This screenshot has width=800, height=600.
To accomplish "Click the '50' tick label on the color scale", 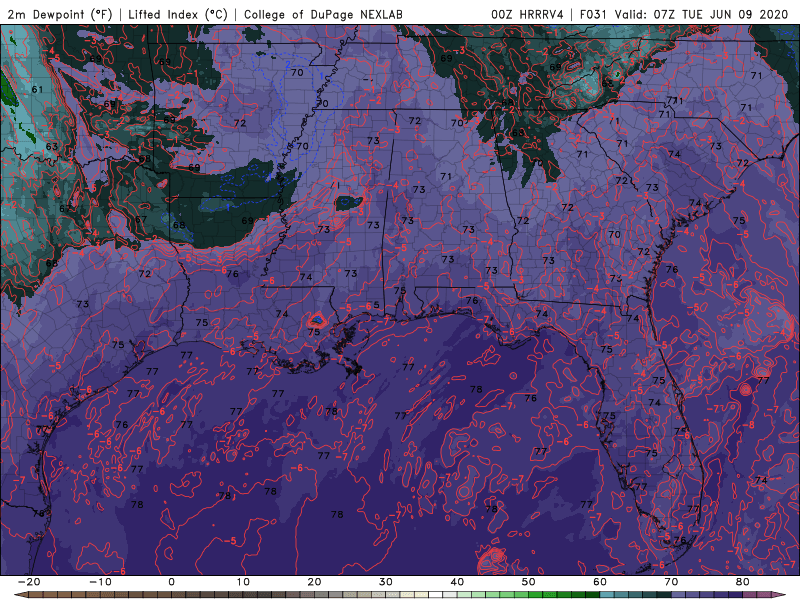I will click(529, 582).
